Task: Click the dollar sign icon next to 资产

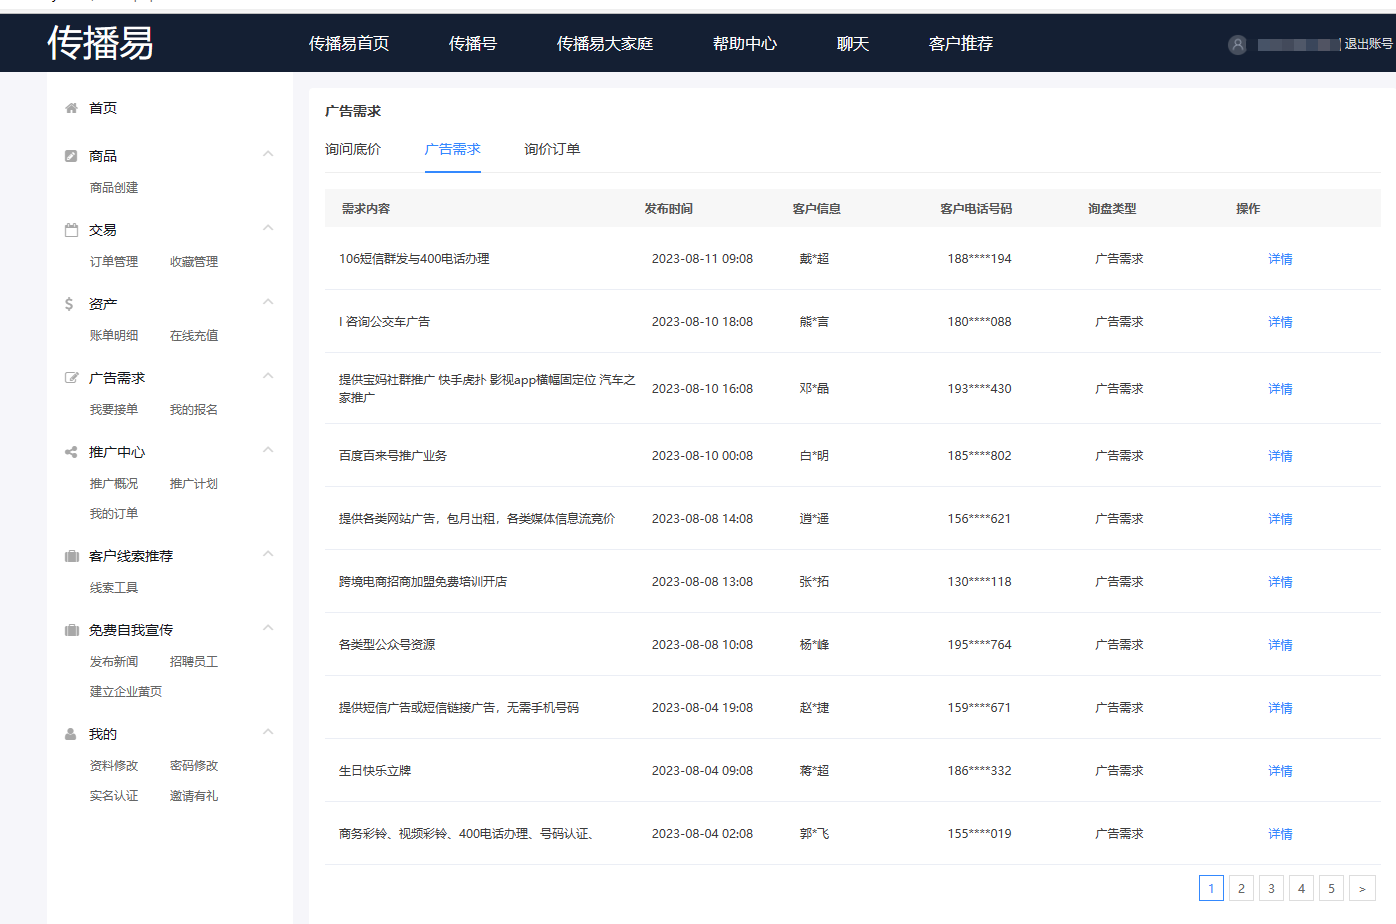Action: (70, 303)
